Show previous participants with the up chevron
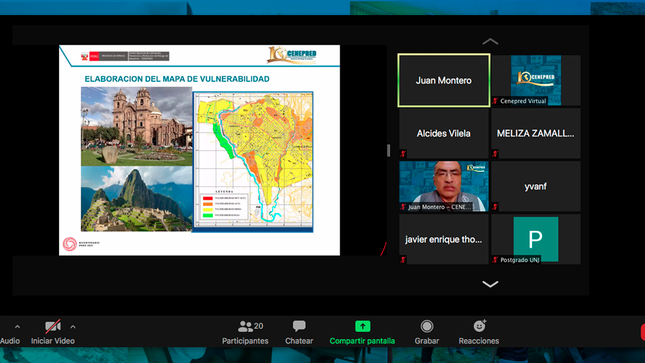This screenshot has width=645, height=363. click(x=490, y=42)
